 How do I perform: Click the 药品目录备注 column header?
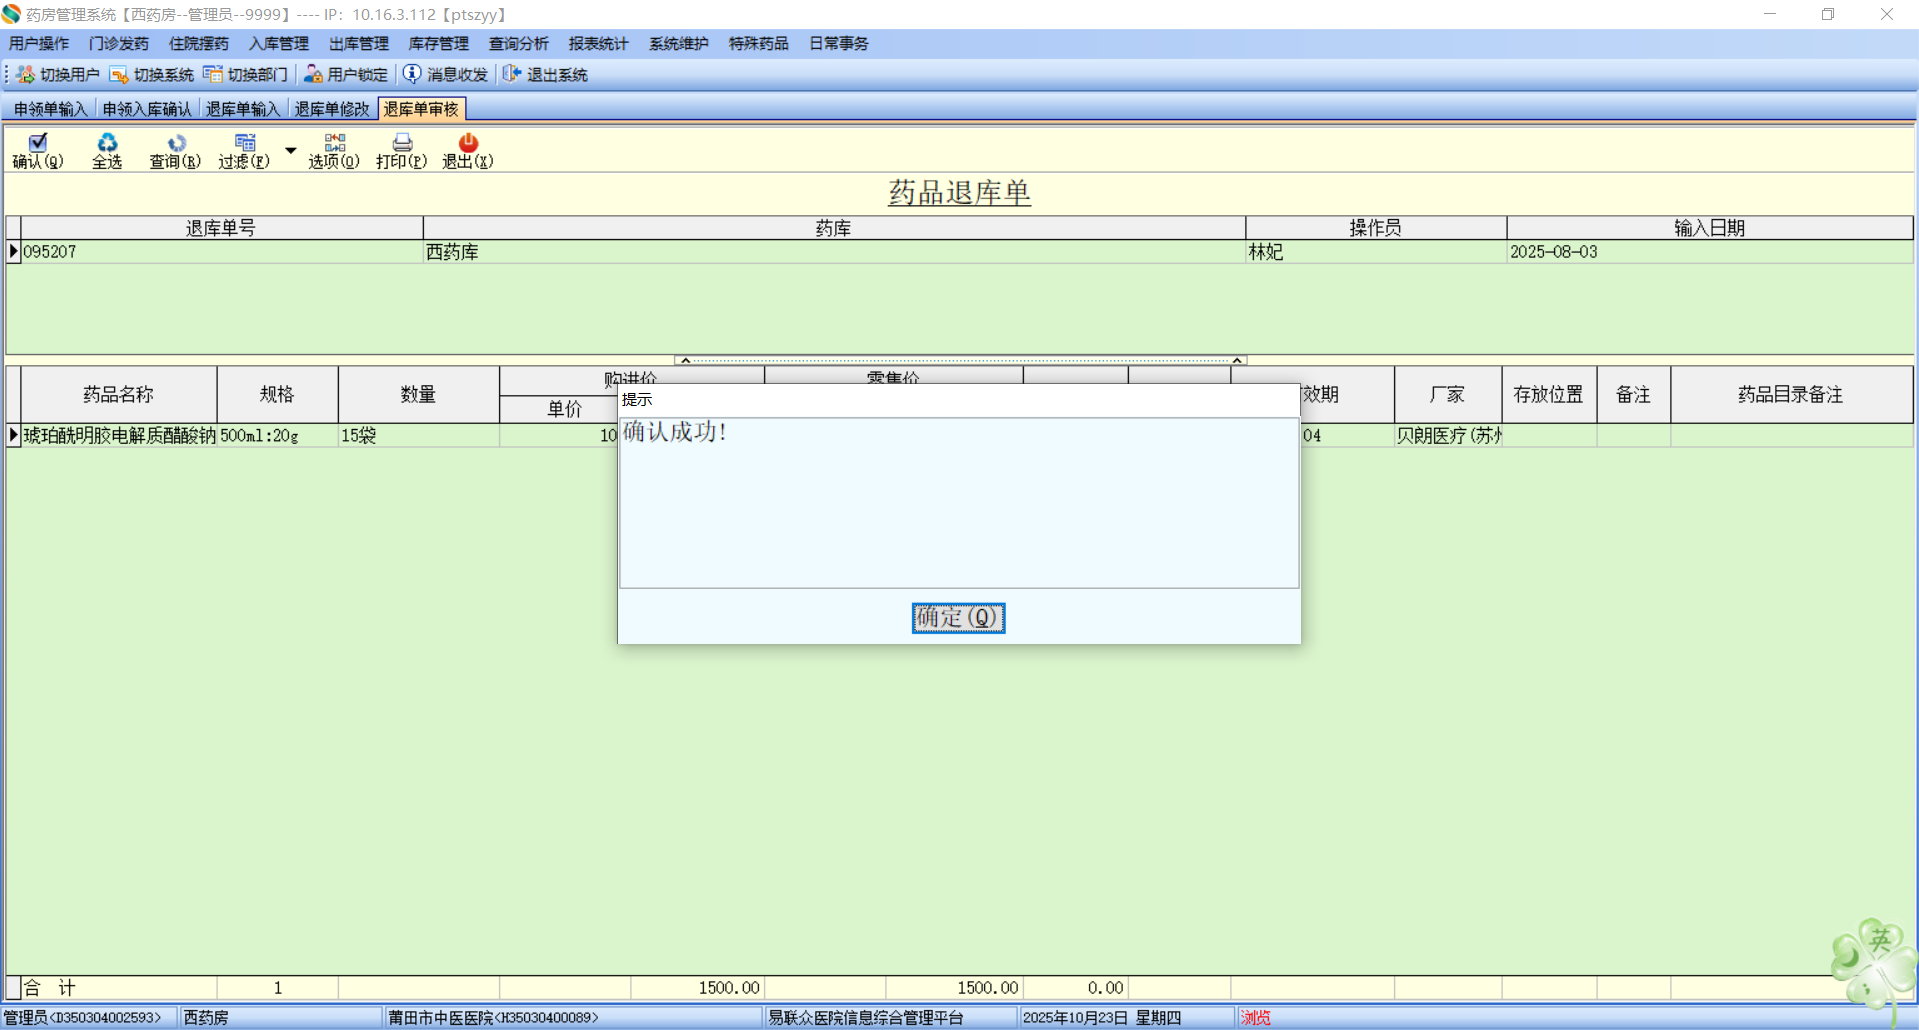[1791, 394]
